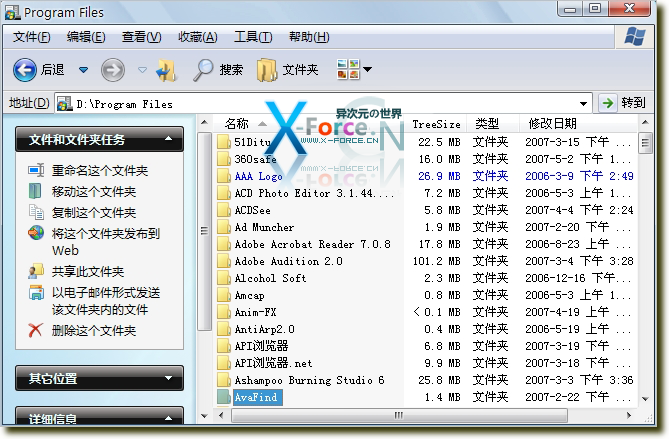Open the 工具(T) menu

[x=253, y=37]
